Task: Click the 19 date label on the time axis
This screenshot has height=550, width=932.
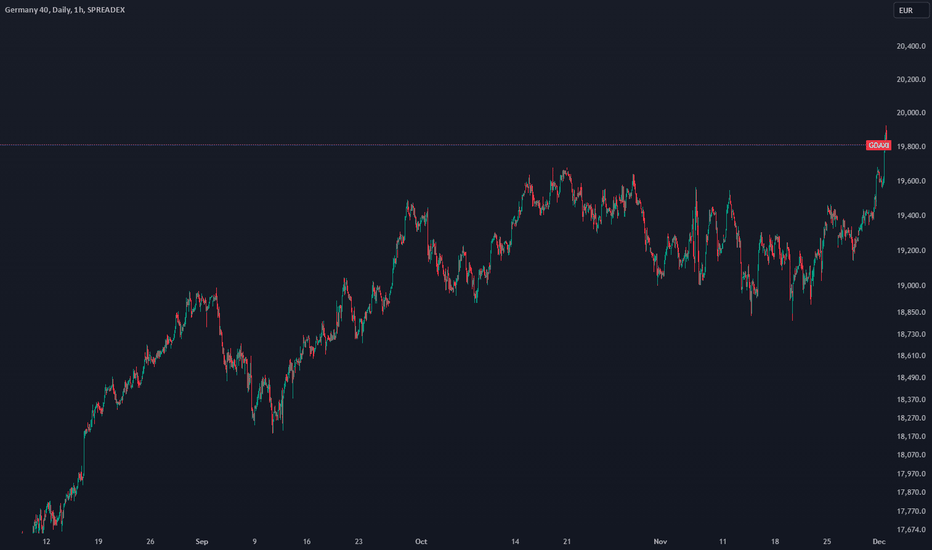Action: 98,542
